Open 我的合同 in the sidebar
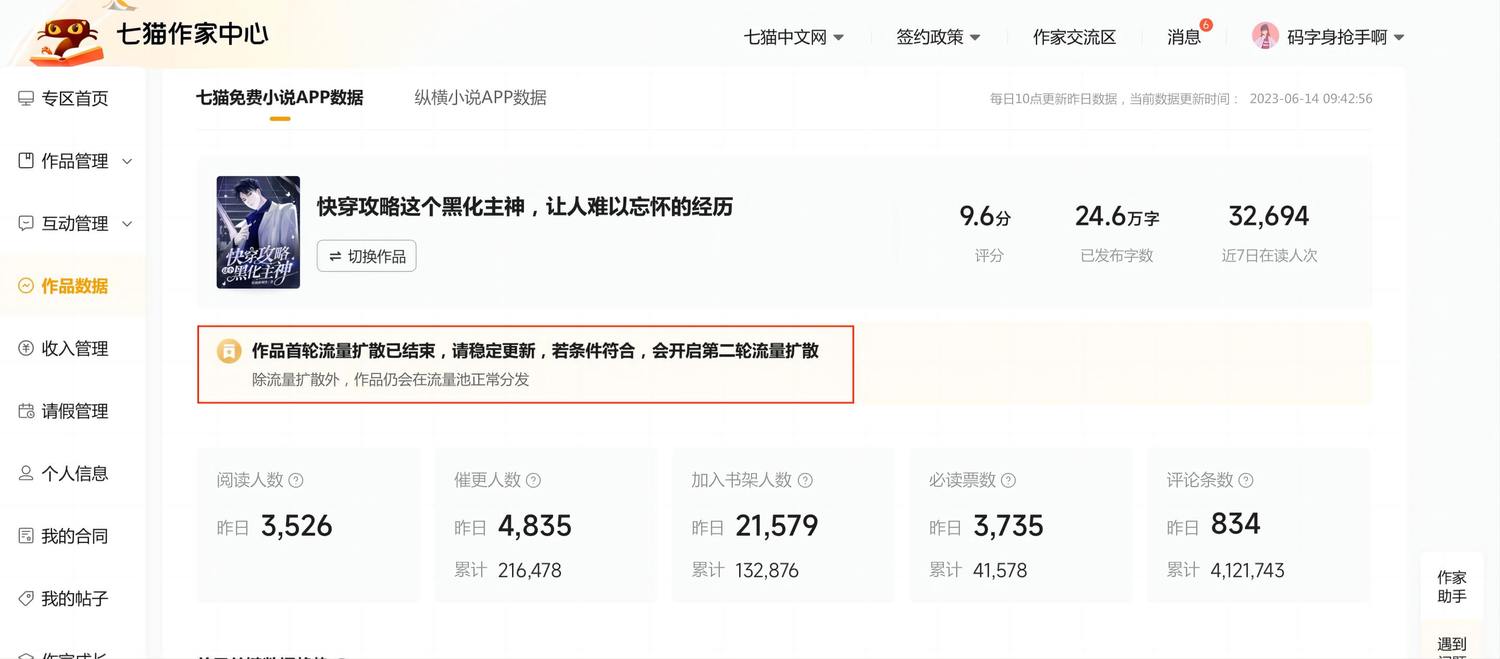The image size is (1500, 659). pyautogui.click(x=73, y=536)
